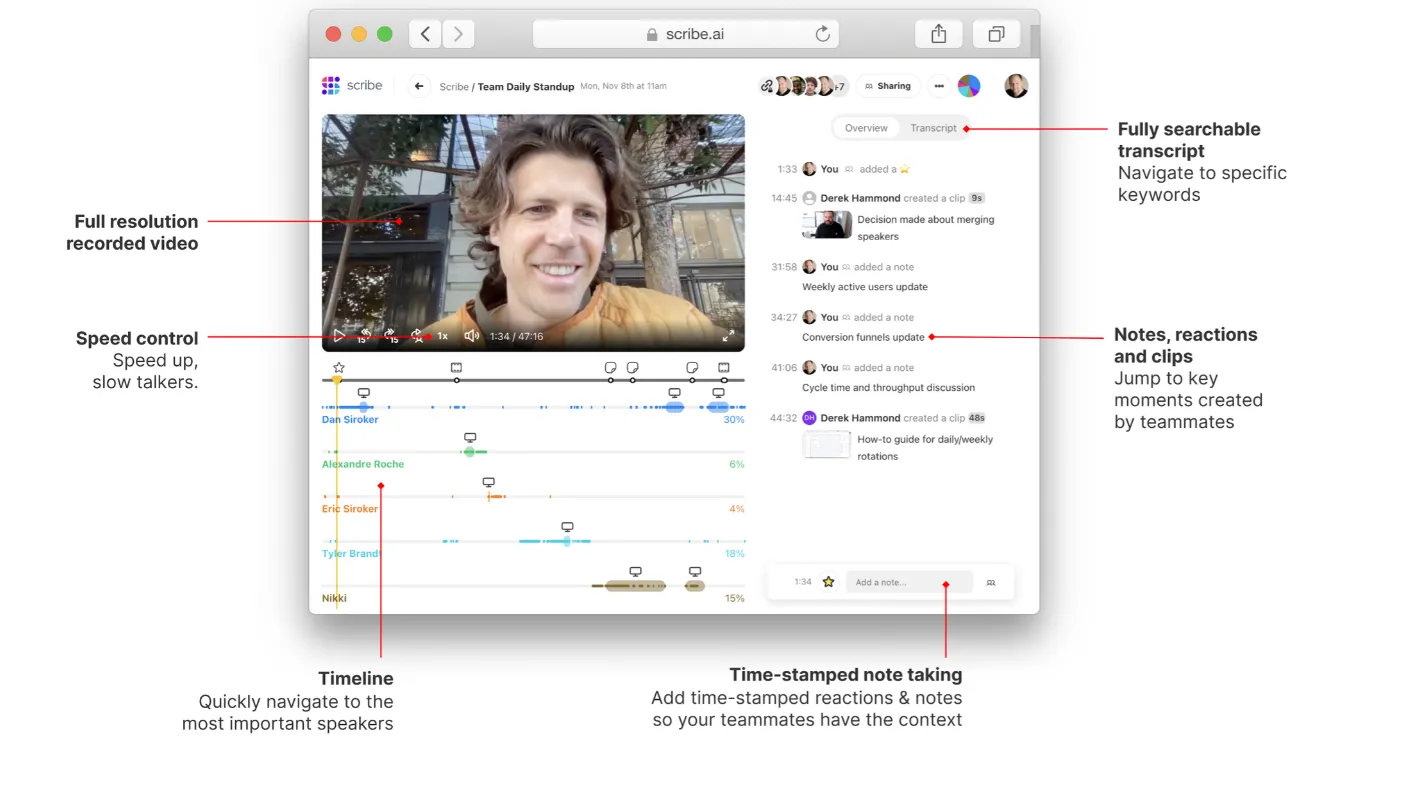Click Tyler Brandt's large speaking segment on track
Image resolution: width=1403 pixels, height=786 pixels.
pos(555,541)
